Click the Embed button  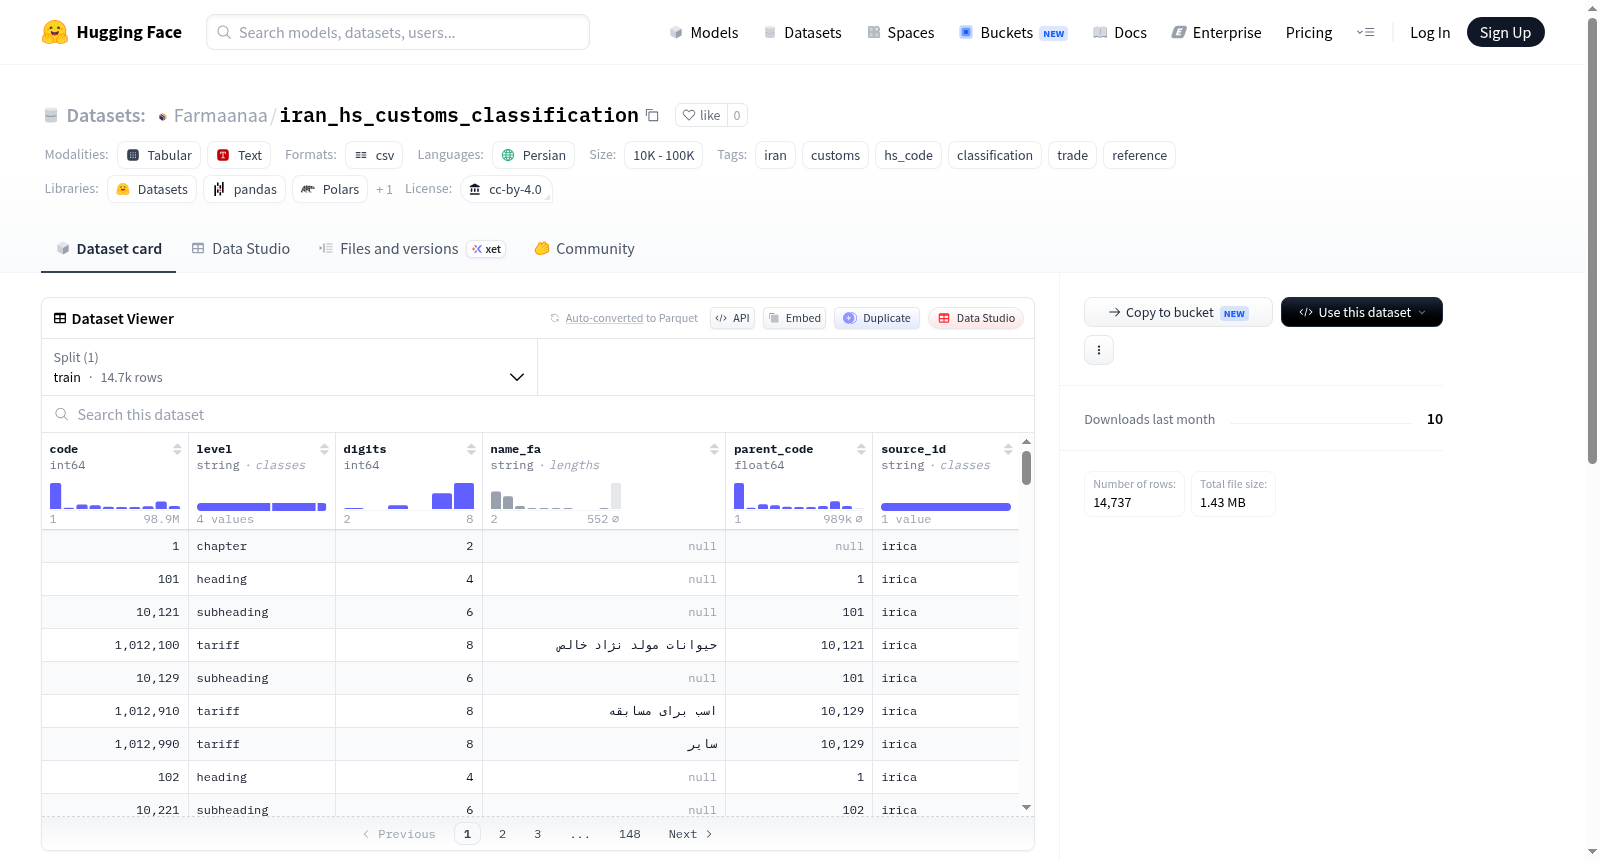(794, 318)
